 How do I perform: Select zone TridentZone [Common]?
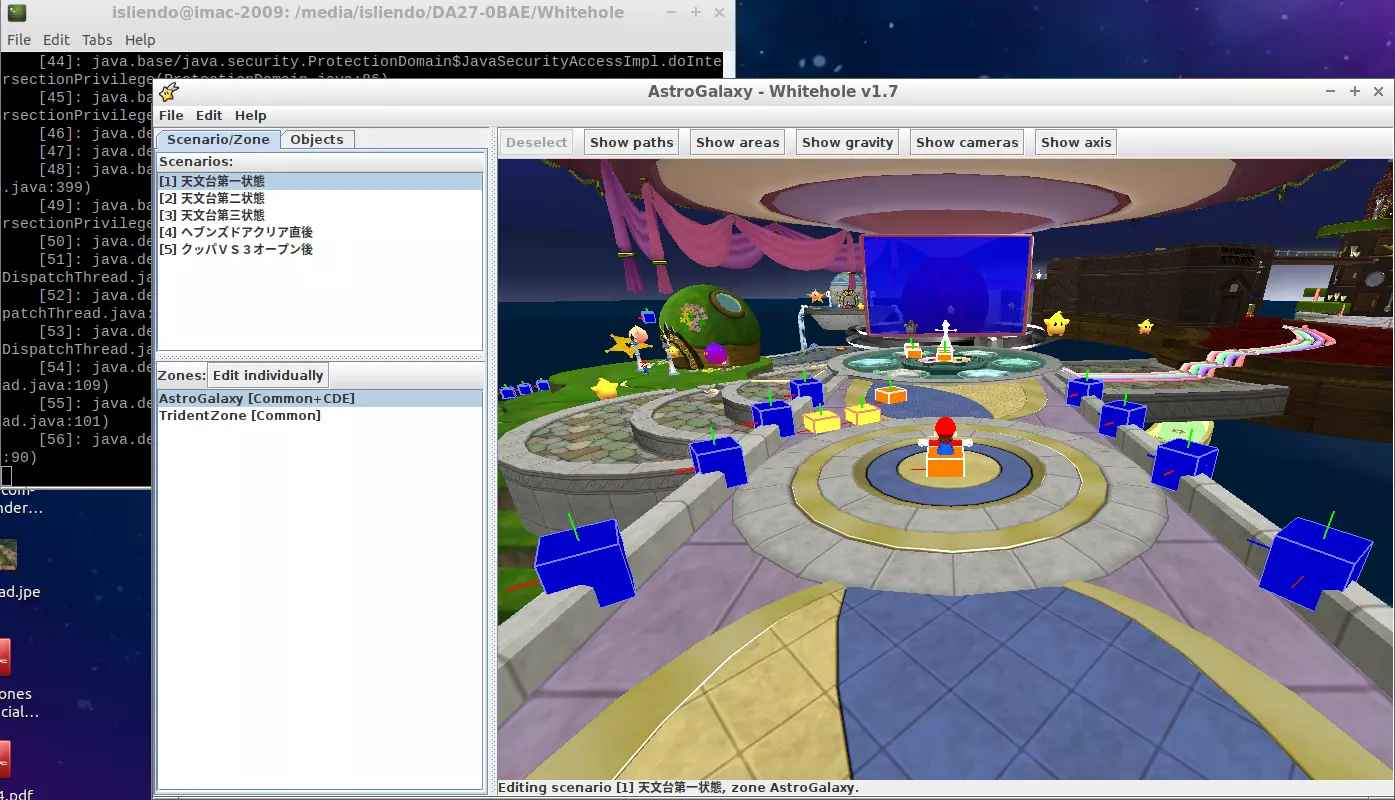(320, 416)
